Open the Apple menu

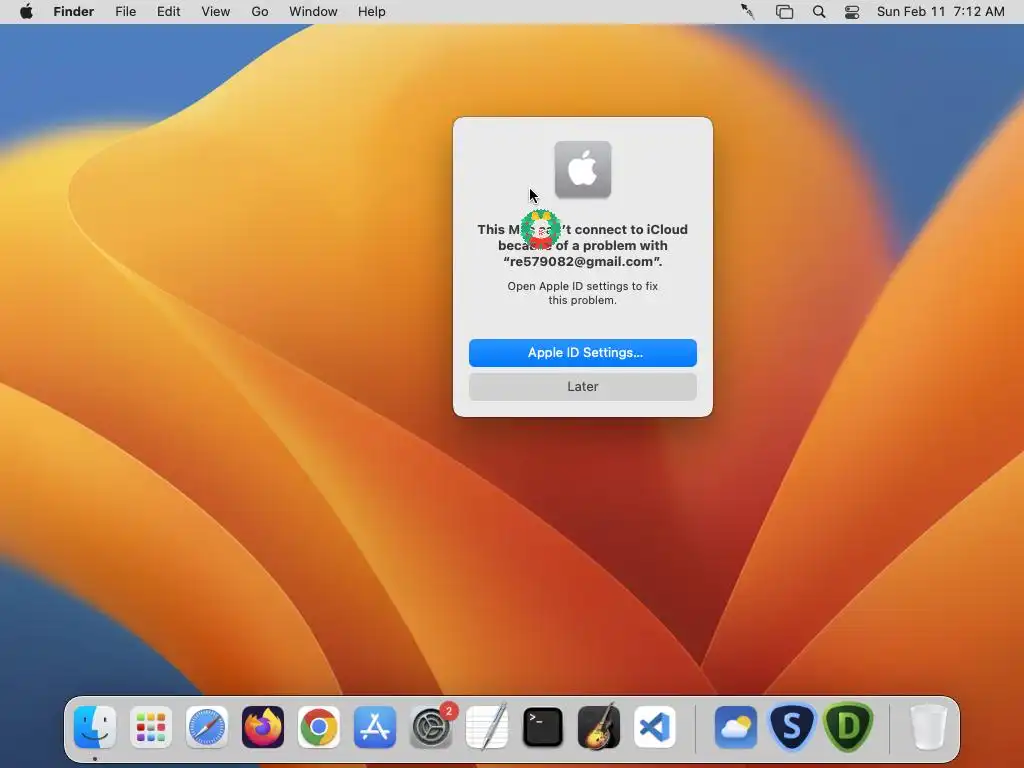pos(26,12)
